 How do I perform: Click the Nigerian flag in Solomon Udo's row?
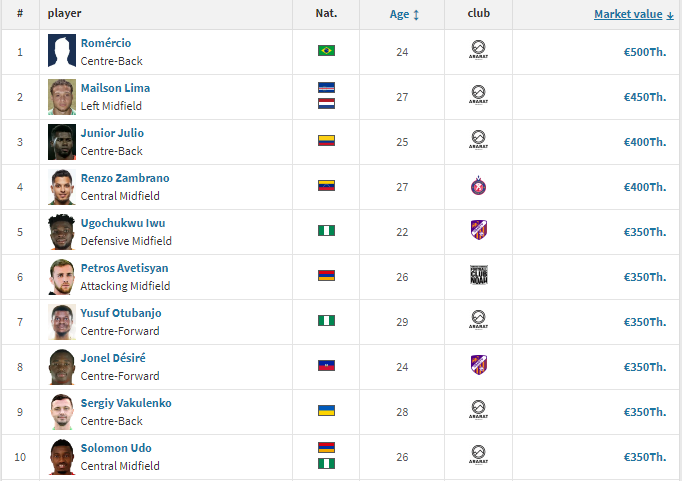coord(326,464)
